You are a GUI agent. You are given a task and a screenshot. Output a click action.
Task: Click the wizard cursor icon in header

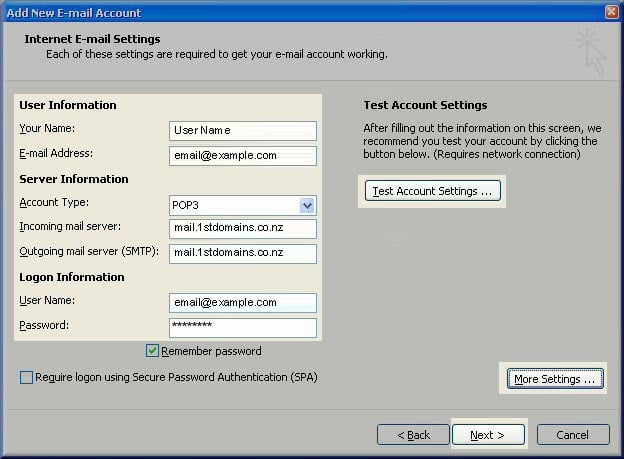[590, 52]
